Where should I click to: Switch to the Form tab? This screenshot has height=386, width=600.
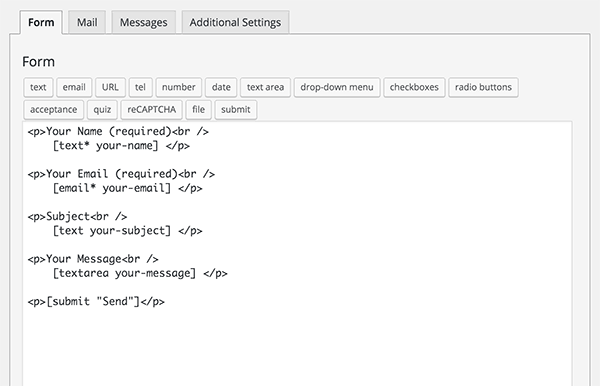pos(41,22)
